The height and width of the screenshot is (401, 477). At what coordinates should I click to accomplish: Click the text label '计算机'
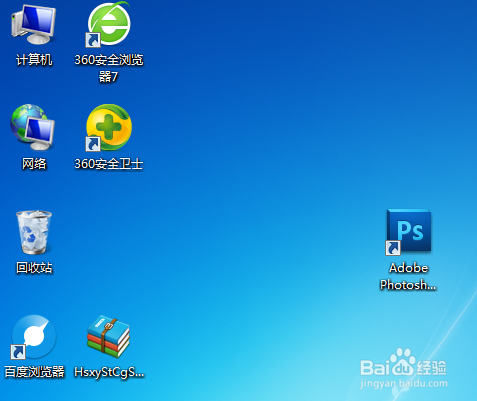click(x=34, y=60)
